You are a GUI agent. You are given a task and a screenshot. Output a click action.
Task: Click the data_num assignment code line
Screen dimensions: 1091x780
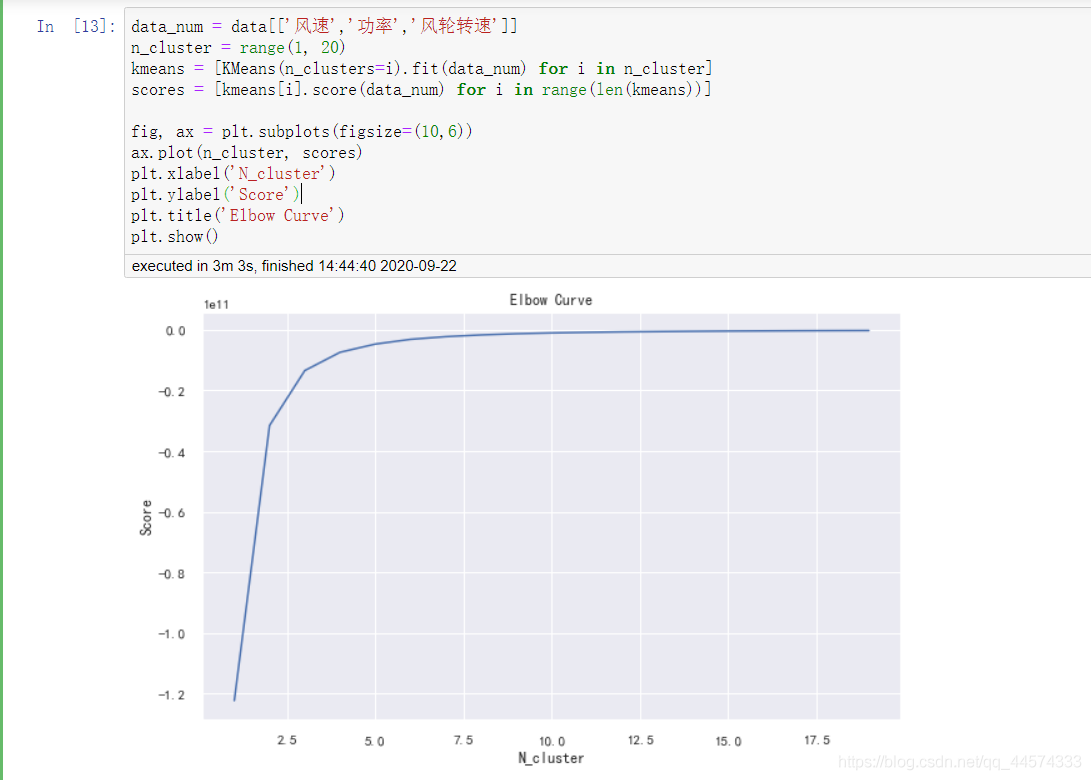(x=324, y=26)
